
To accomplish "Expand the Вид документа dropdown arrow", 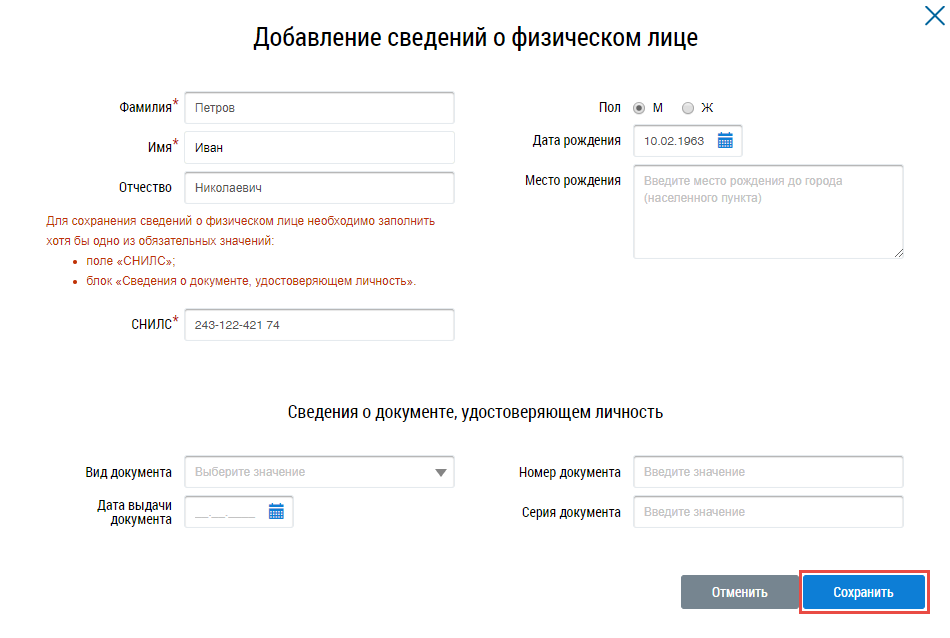I will click(x=441, y=472).
